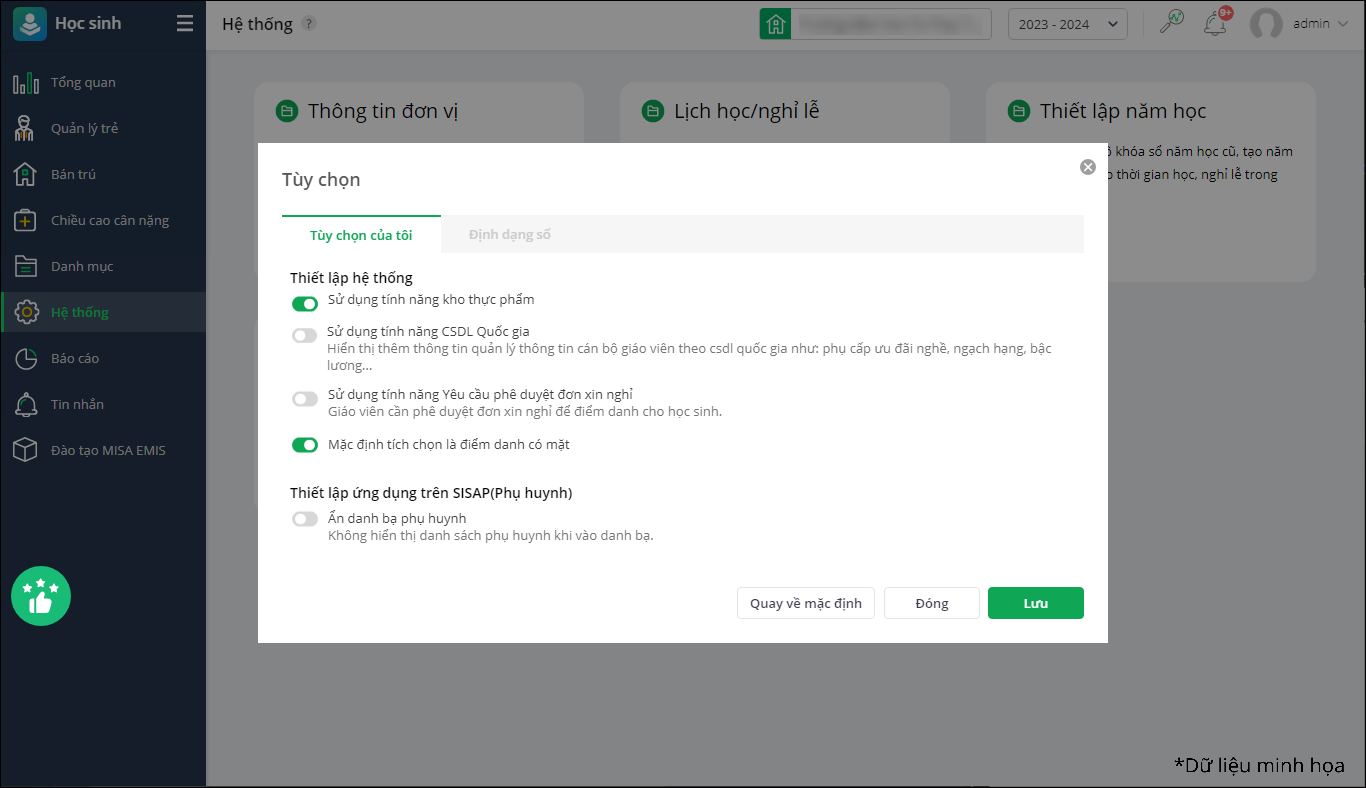The image size is (1366, 788).
Task: Click the school name field in header
Action: (x=890, y=24)
